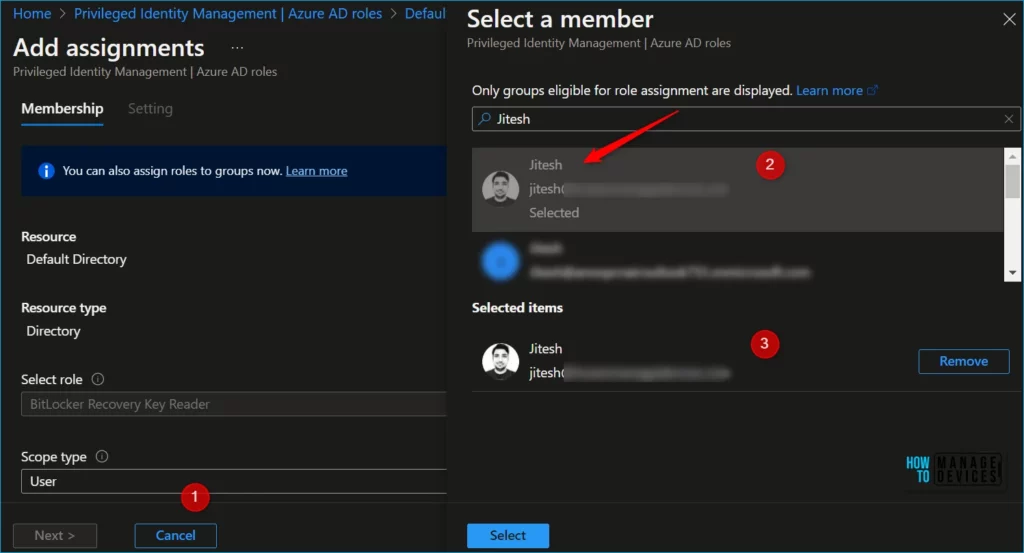
Task: Click external link icon after Learn more
Action: pos(872,90)
